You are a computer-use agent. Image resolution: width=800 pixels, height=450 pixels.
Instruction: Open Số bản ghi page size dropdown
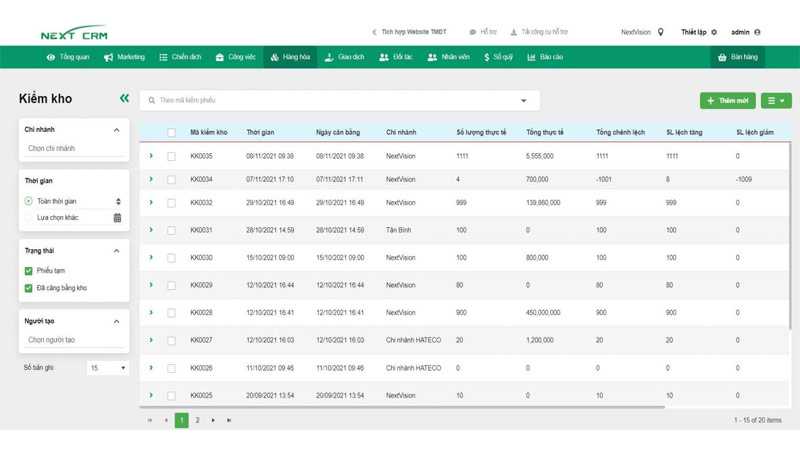tap(107, 368)
